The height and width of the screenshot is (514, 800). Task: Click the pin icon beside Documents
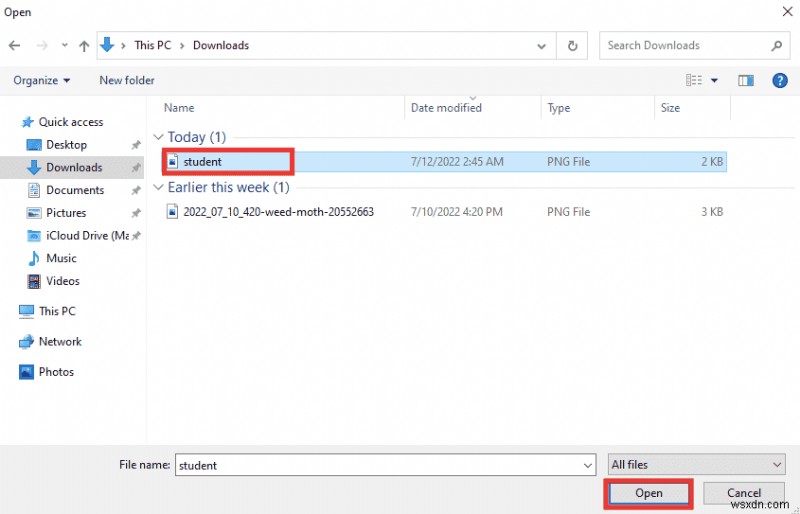[x=136, y=190]
